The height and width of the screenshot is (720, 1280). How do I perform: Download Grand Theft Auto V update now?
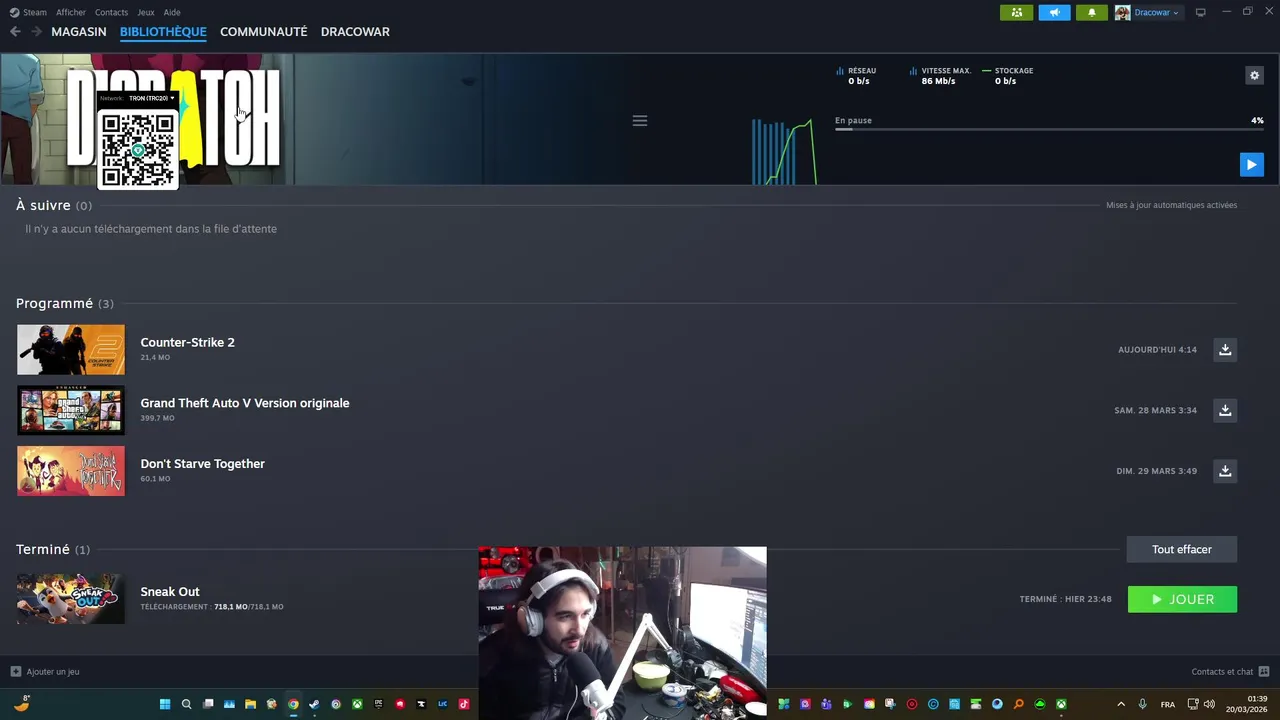coord(1225,410)
